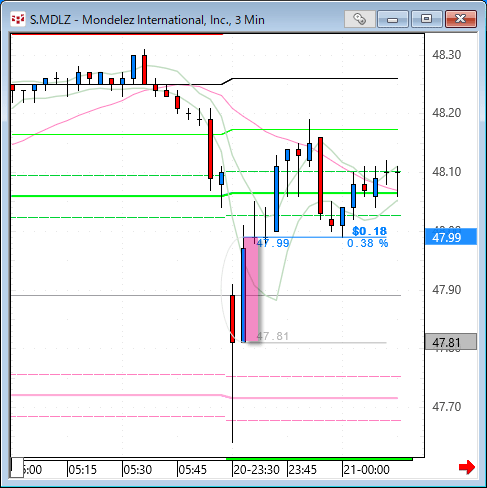
Task: Click the 47.90 price axis label
Action: (x=446, y=290)
